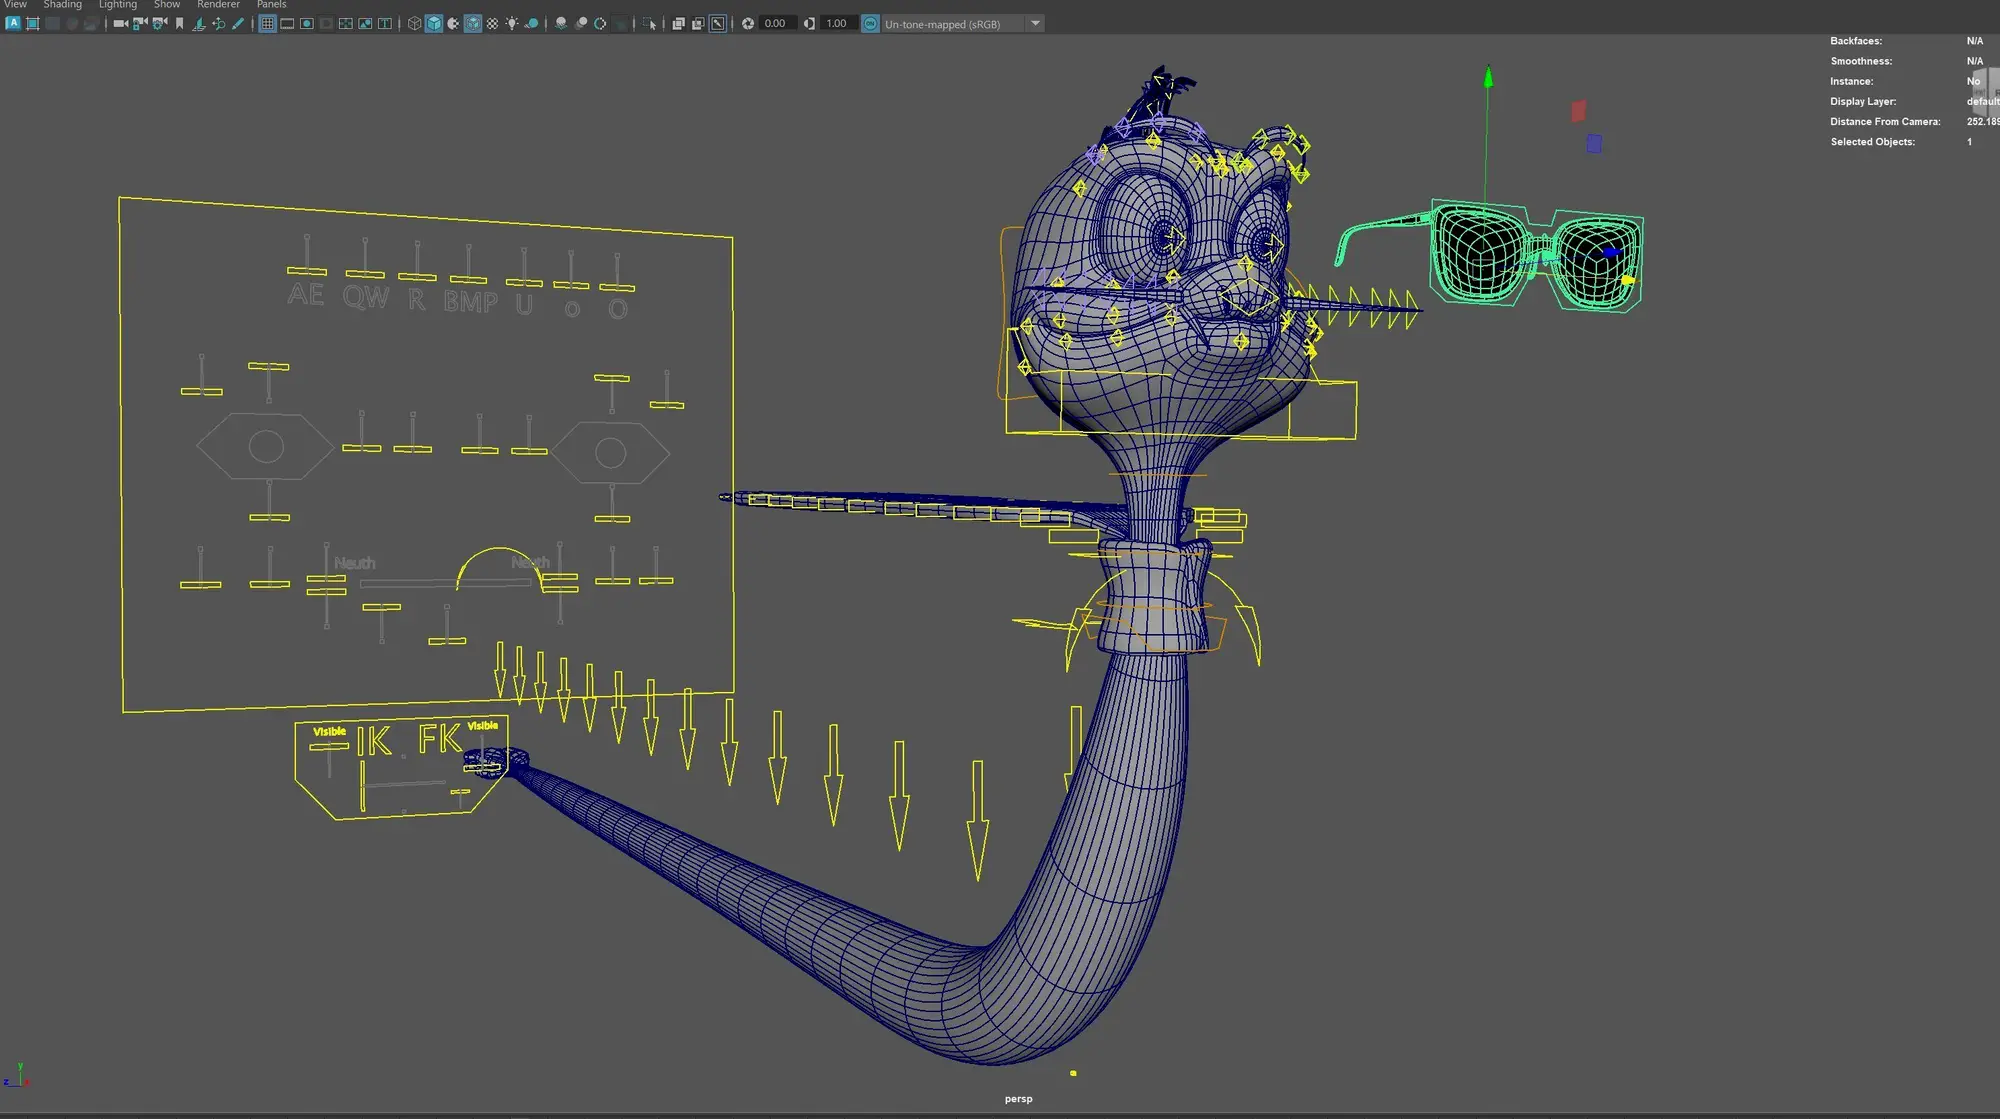Open the Renderer menu

[218, 5]
